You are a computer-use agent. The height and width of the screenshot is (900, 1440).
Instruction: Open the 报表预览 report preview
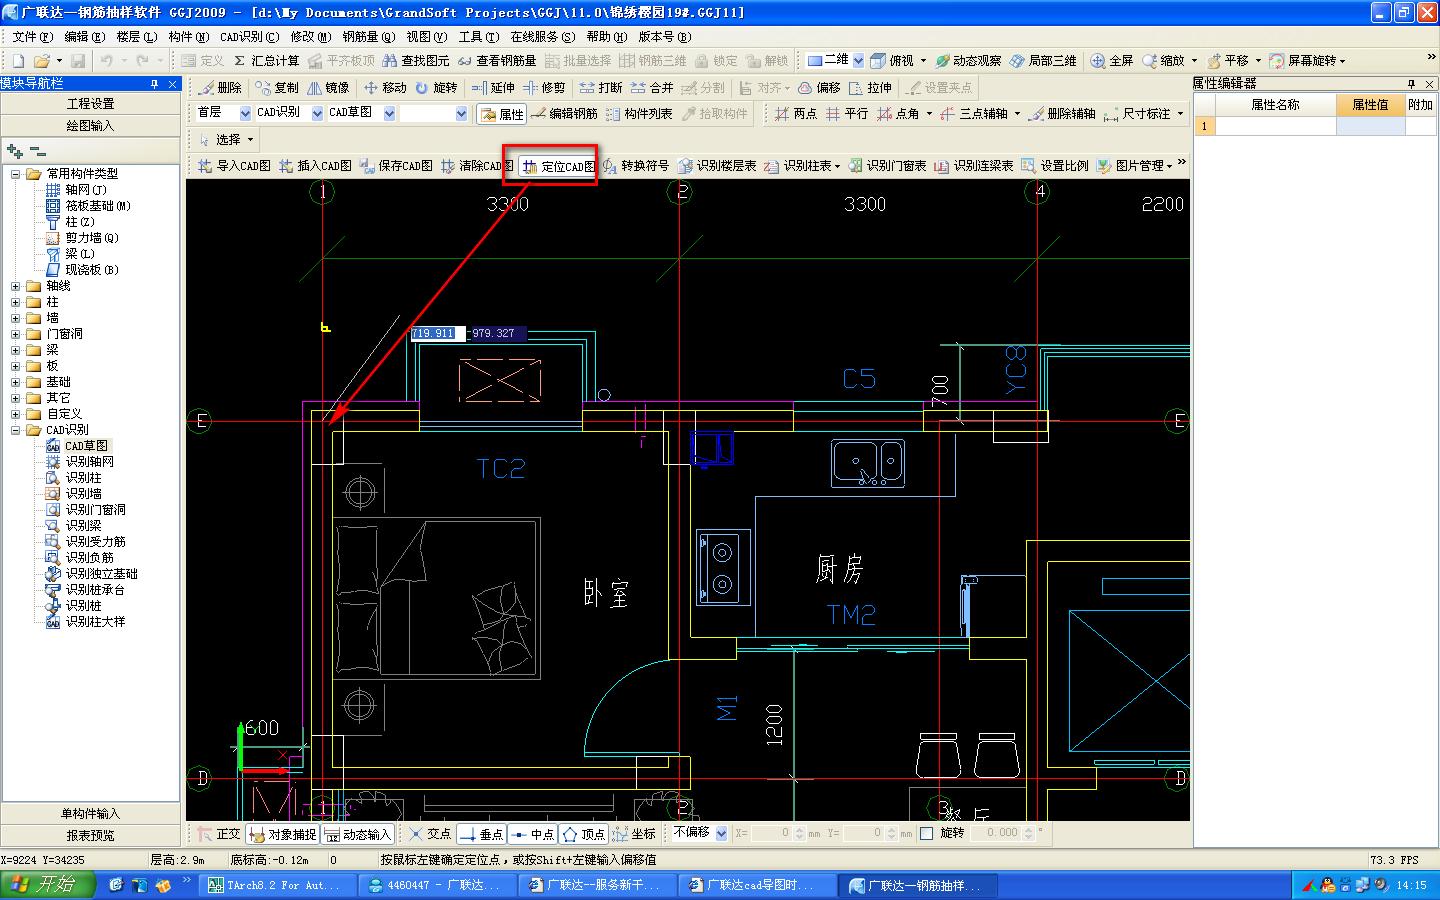click(x=91, y=836)
